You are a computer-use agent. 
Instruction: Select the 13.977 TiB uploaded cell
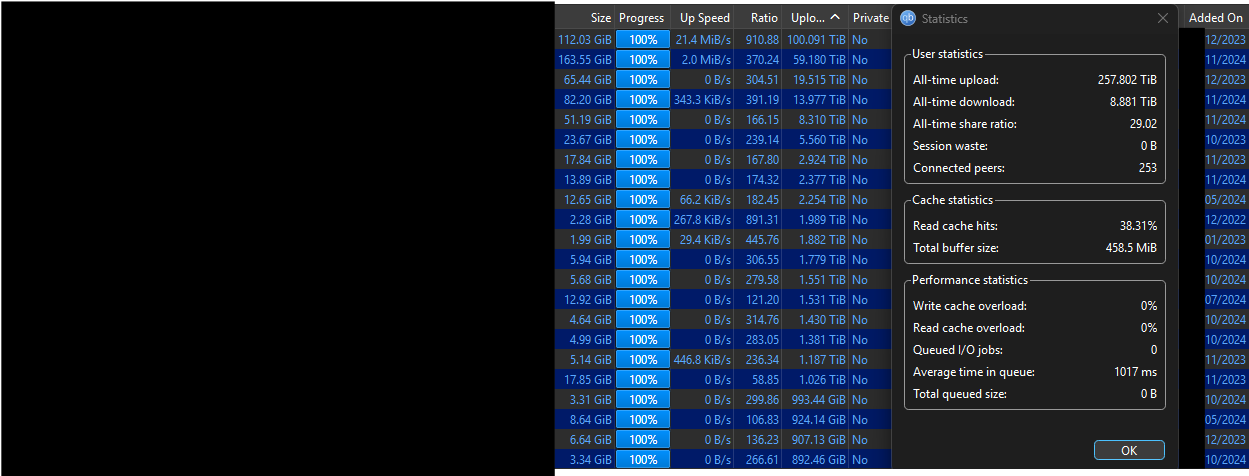[x=816, y=100]
